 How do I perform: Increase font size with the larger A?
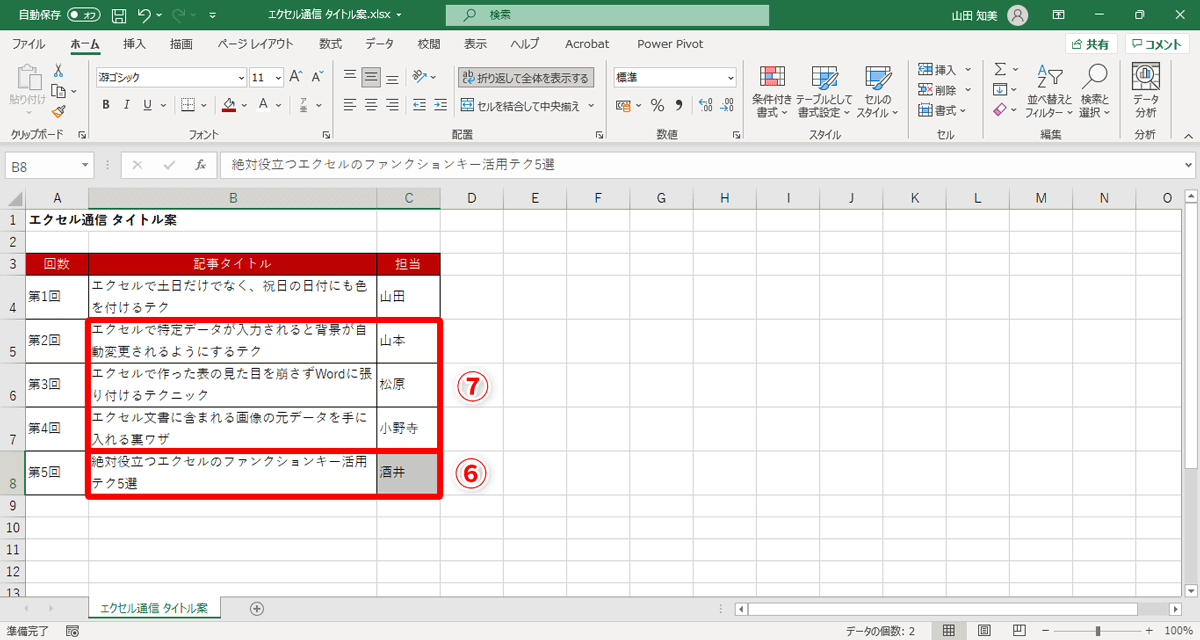click(x=296, y=77)
